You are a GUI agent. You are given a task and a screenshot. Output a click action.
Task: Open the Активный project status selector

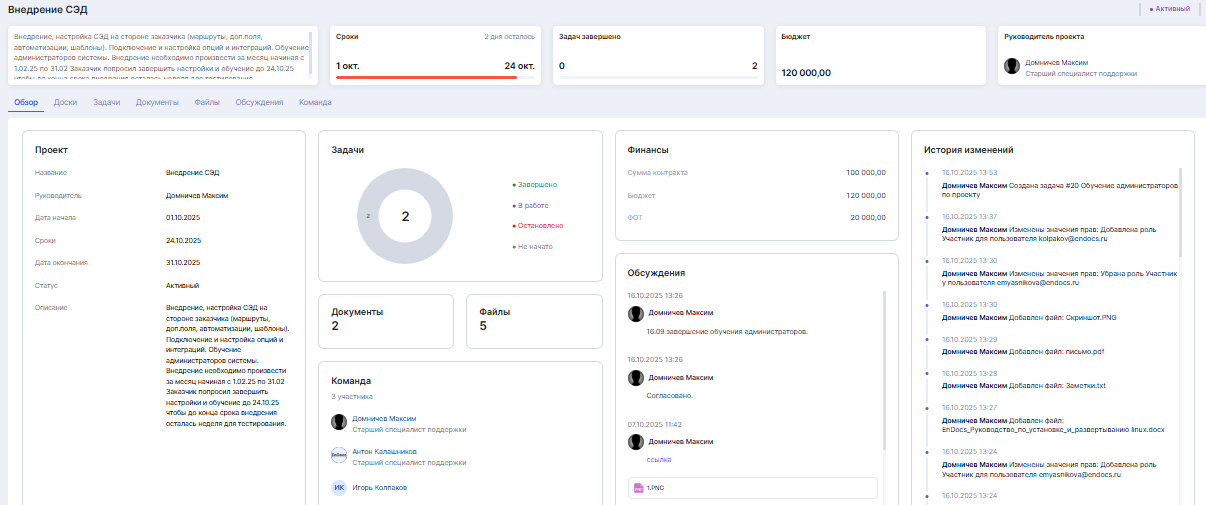[x=1170, y=9]
